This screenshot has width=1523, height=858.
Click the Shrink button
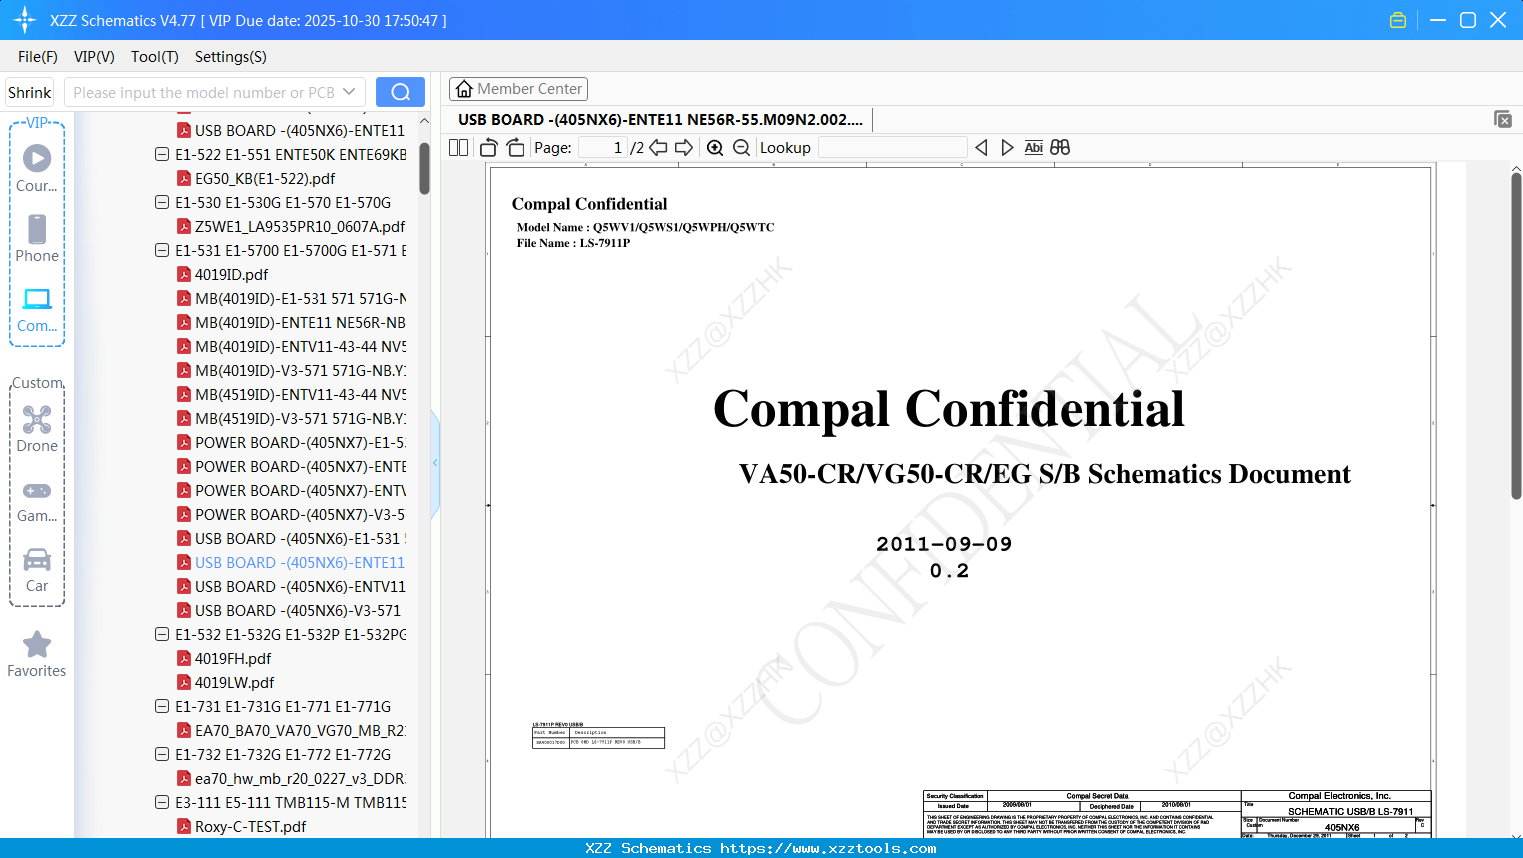[30, 92]
